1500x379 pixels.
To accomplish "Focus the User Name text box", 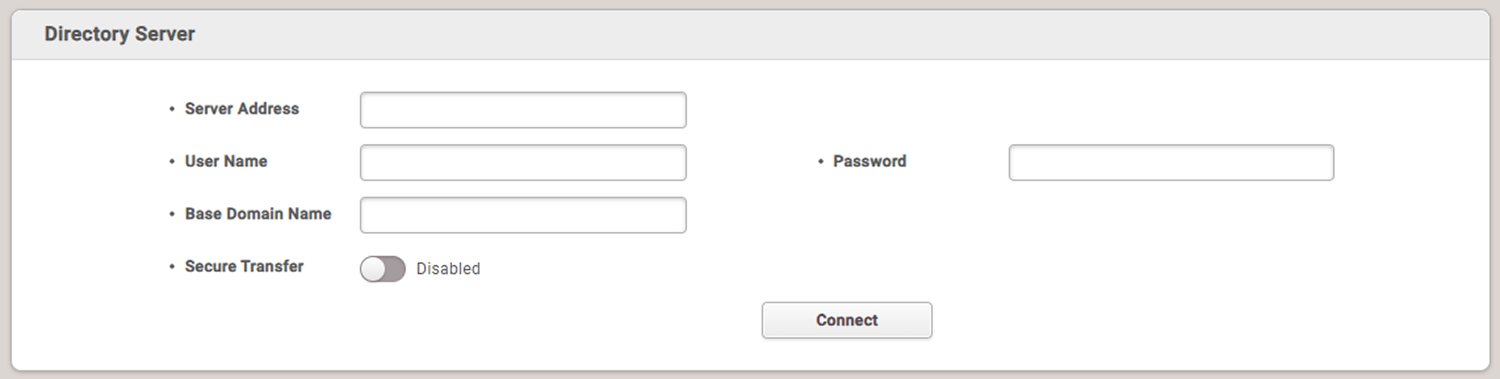I will pos(523,162).
